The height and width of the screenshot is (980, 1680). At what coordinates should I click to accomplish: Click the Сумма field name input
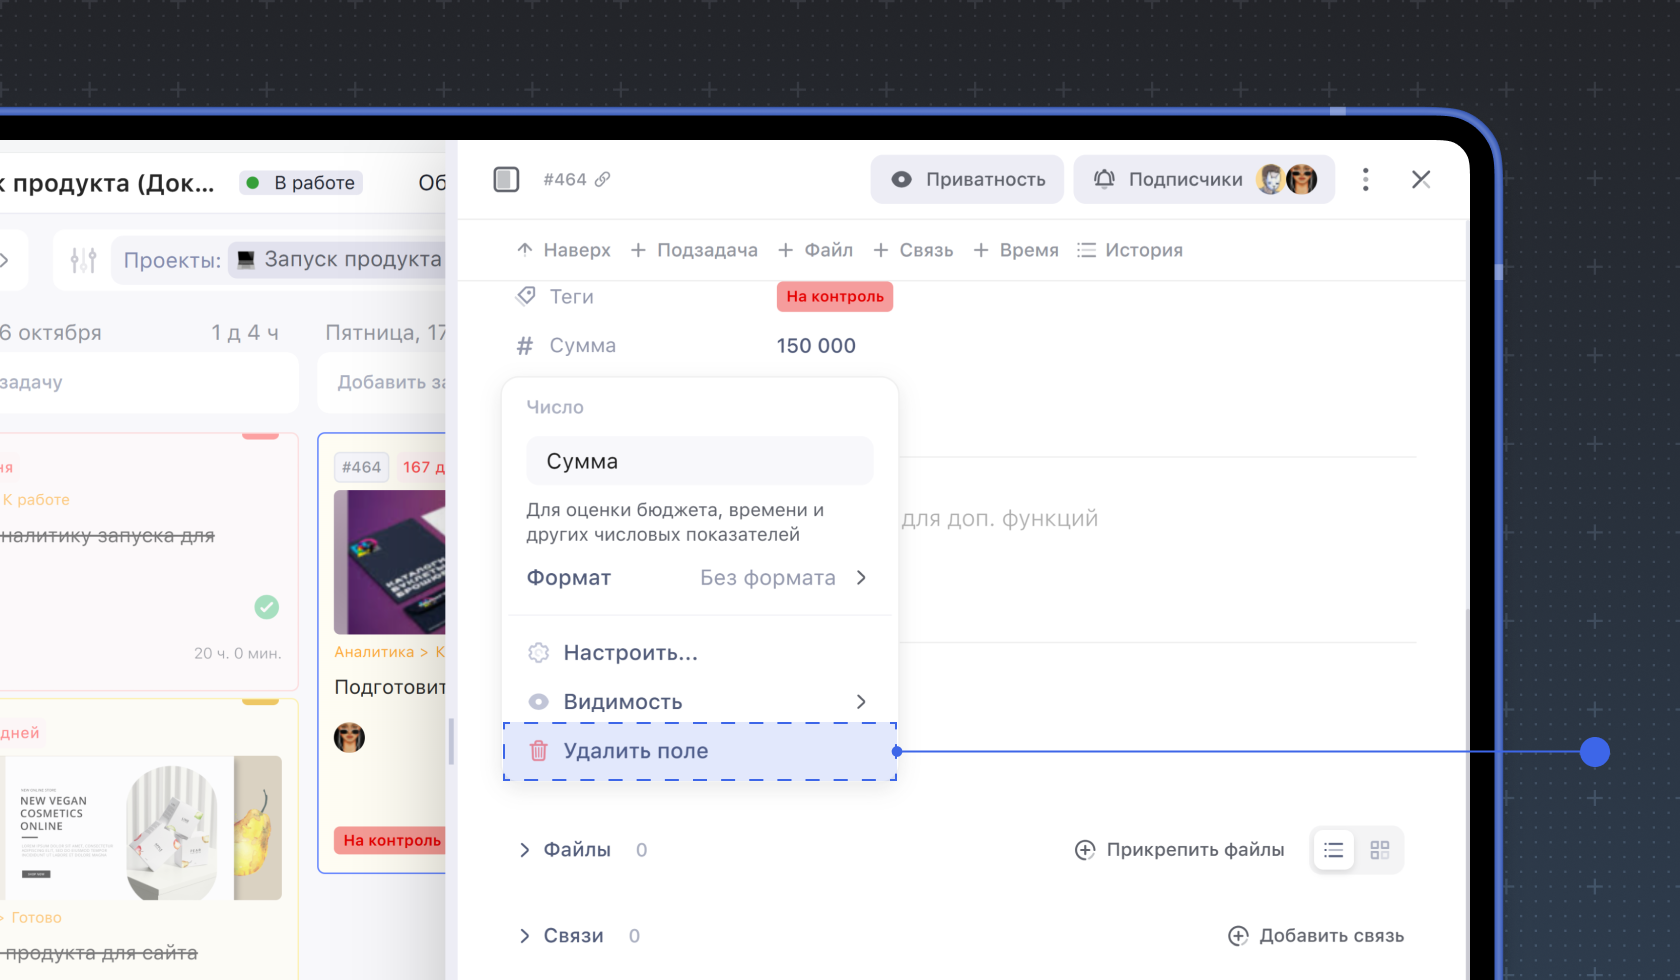(x=699, y=461)
